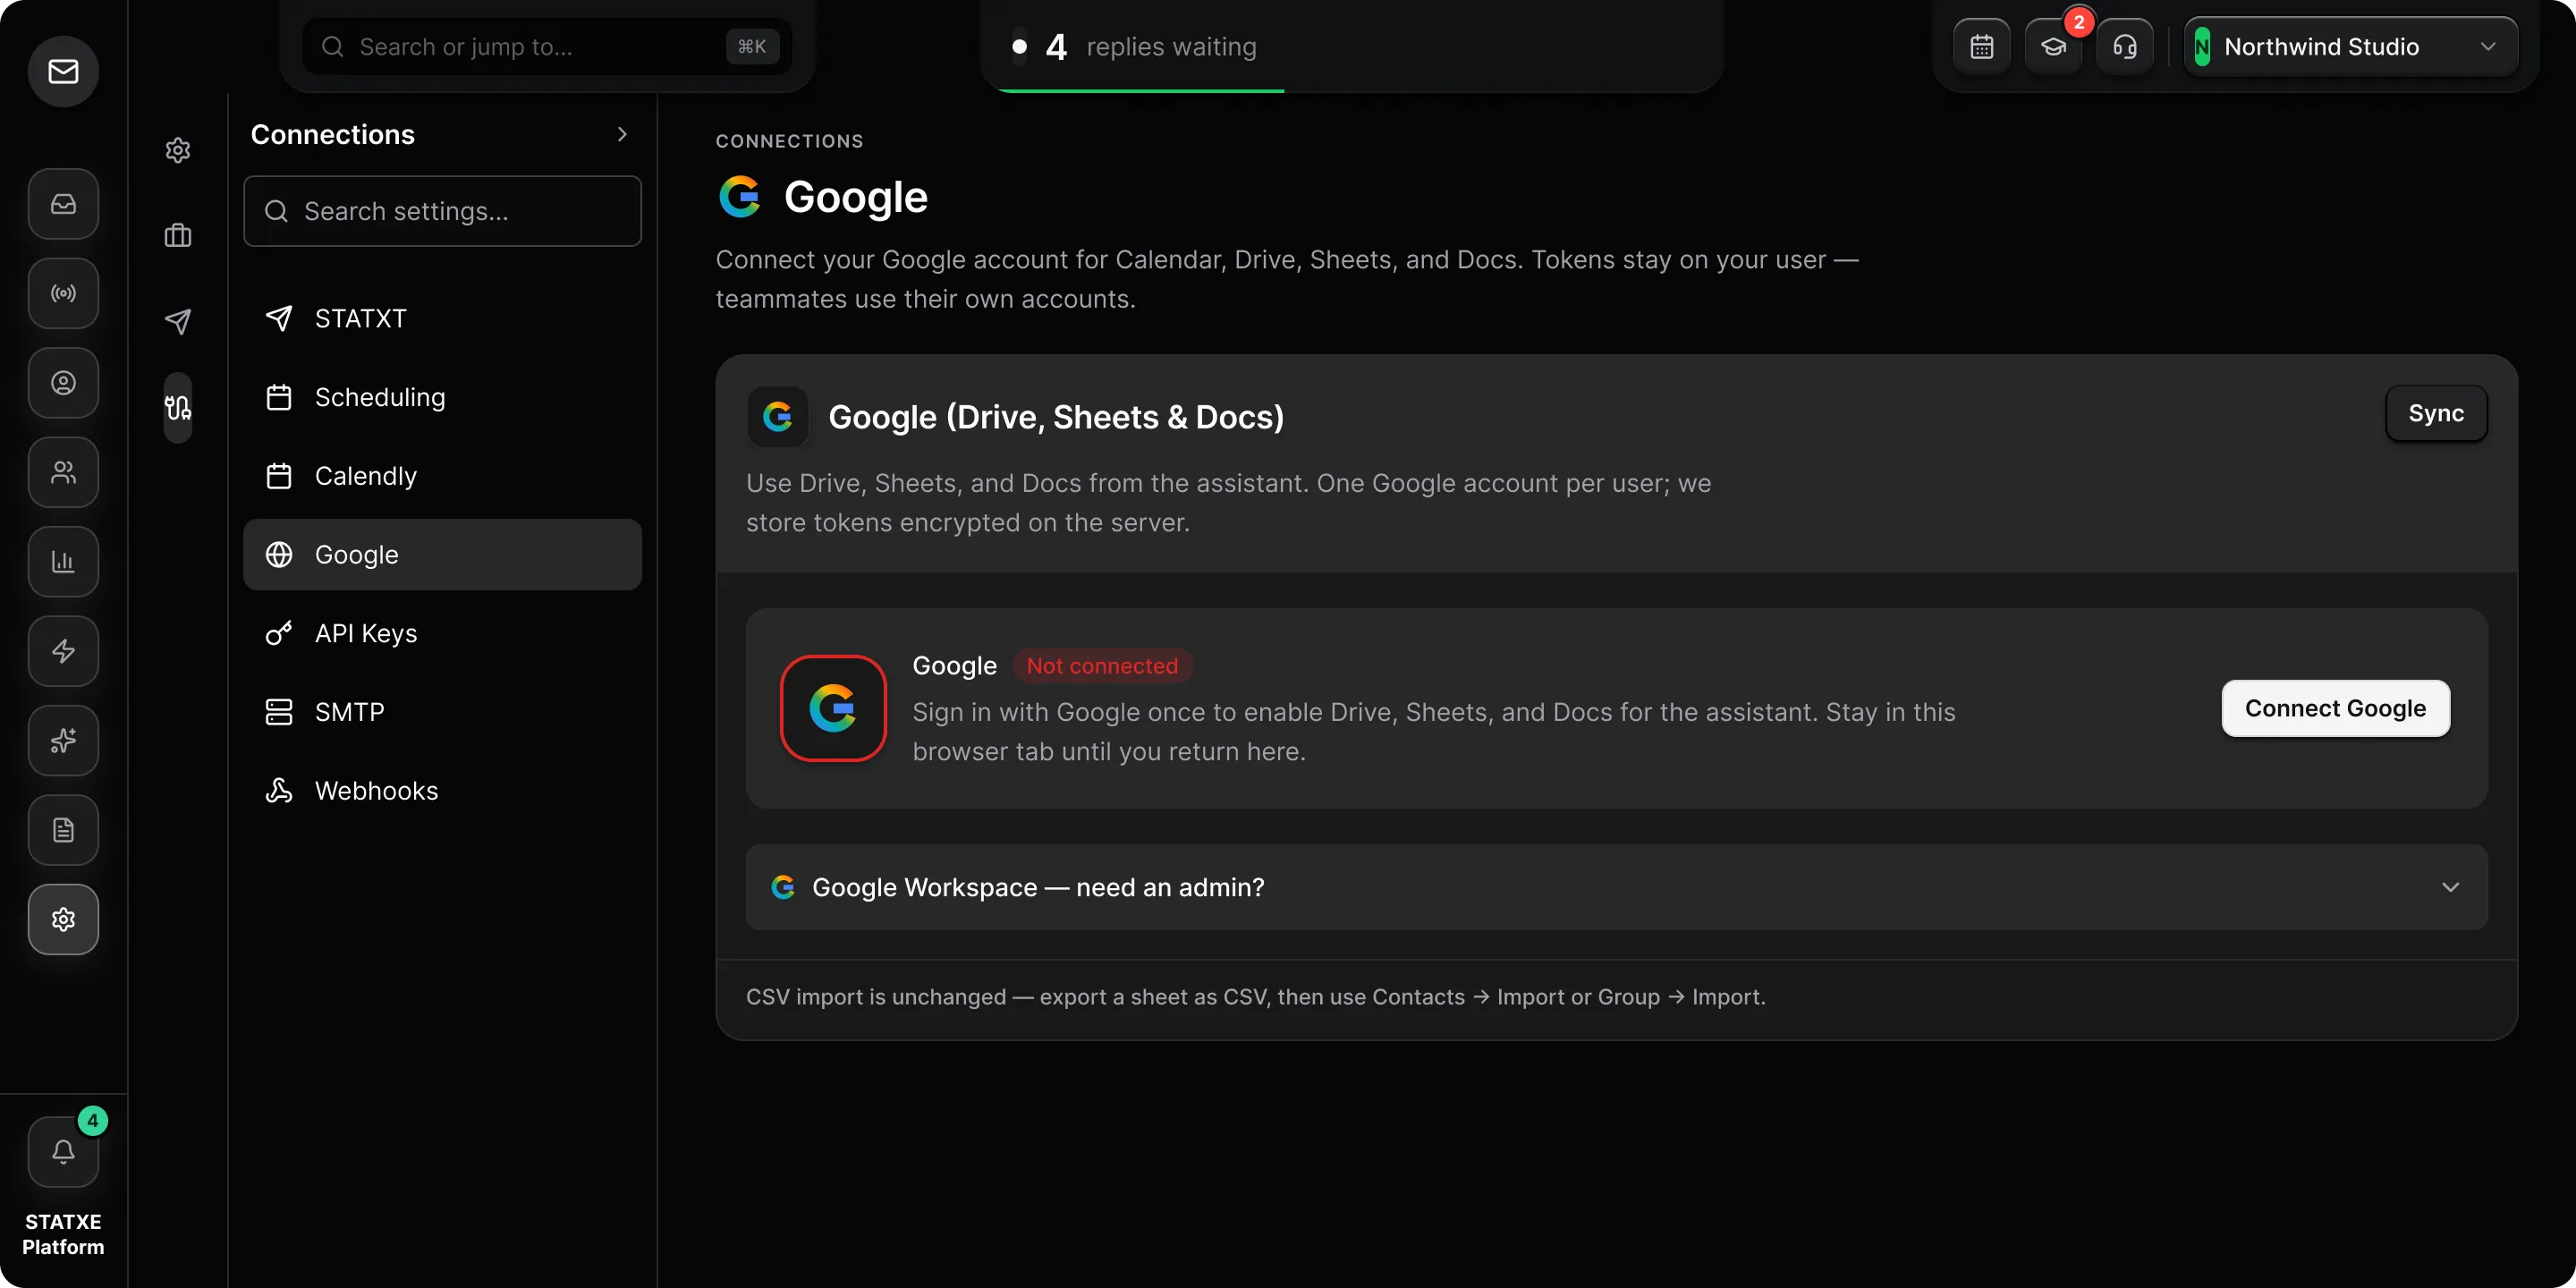The height and width of the screenshot is (1288, 2576).
Task: Open the graduation cap icon with badge 2
Action: point(2053,47)
